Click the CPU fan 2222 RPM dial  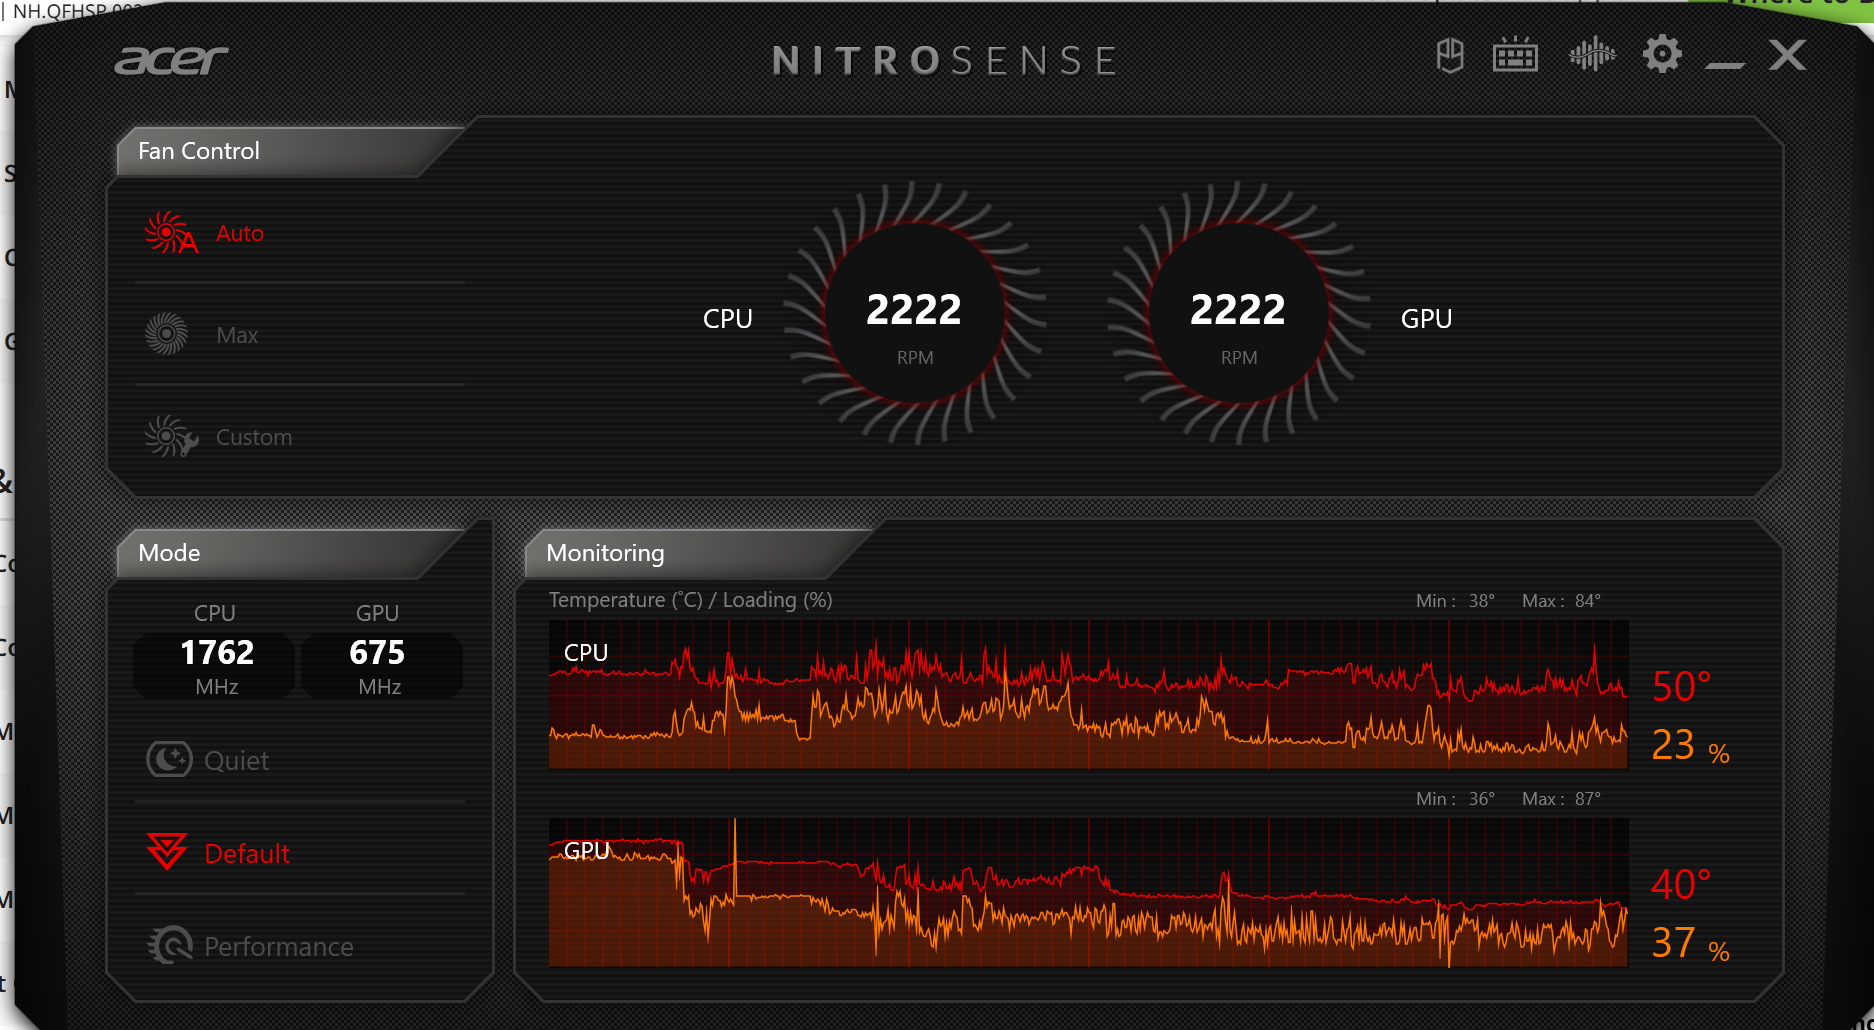[914, 313]
